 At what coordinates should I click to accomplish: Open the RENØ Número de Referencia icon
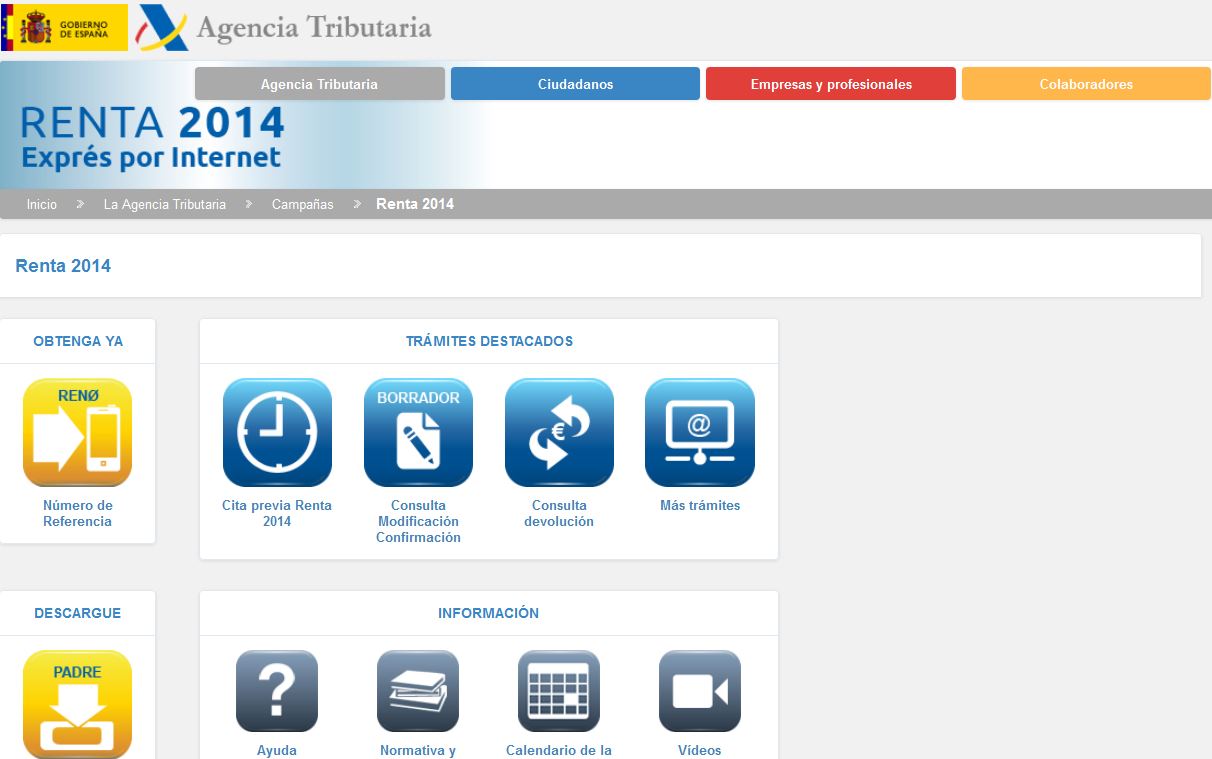point(77,432)
